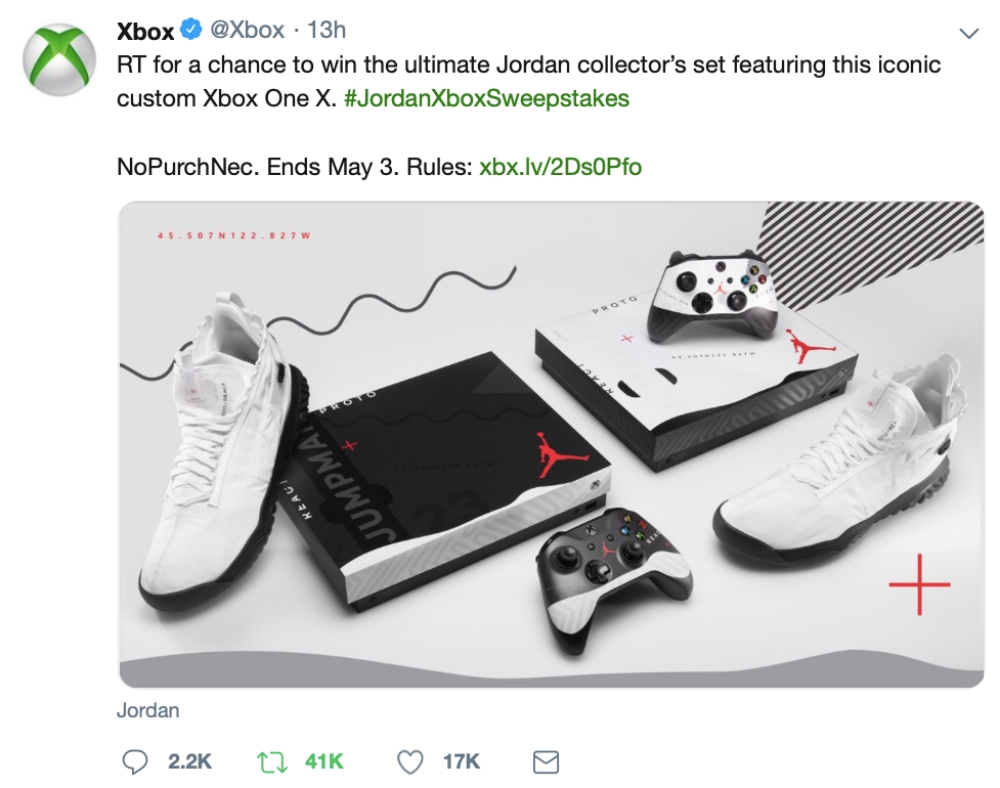This screenshot has height=788, width=1000.
Task: Click the @Xbox handle
Action: pyautogui.click(x=247, y=30)
